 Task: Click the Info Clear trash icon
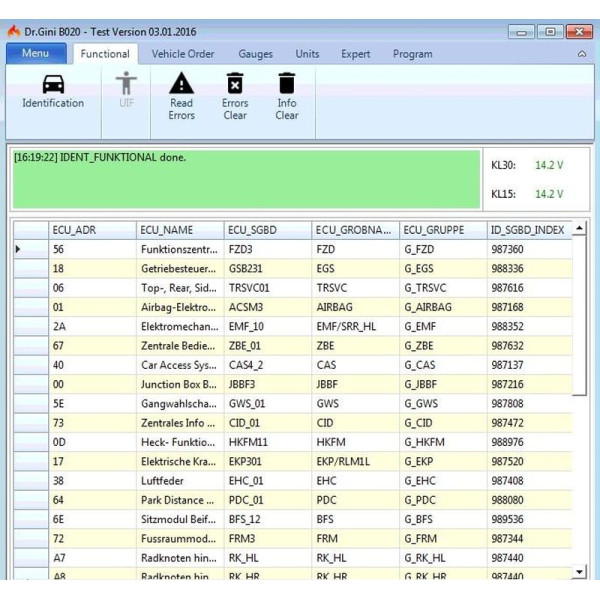pyautogui.click(x=287, y=83)
